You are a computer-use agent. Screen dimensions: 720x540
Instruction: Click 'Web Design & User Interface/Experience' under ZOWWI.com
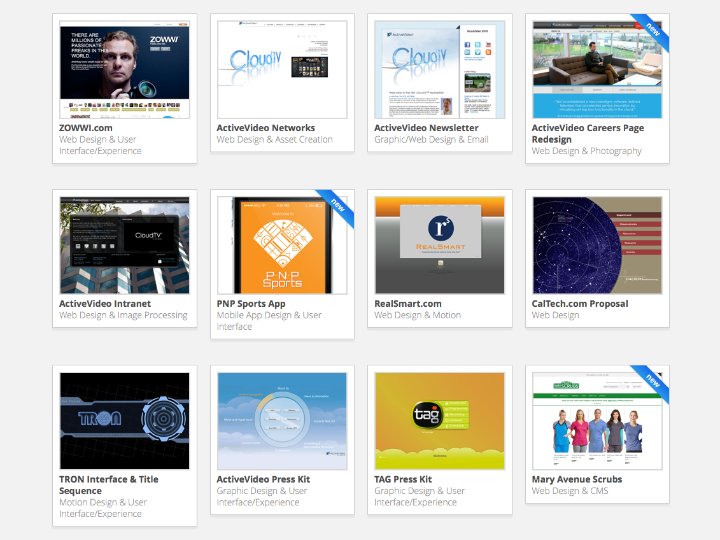coord(100,145)
